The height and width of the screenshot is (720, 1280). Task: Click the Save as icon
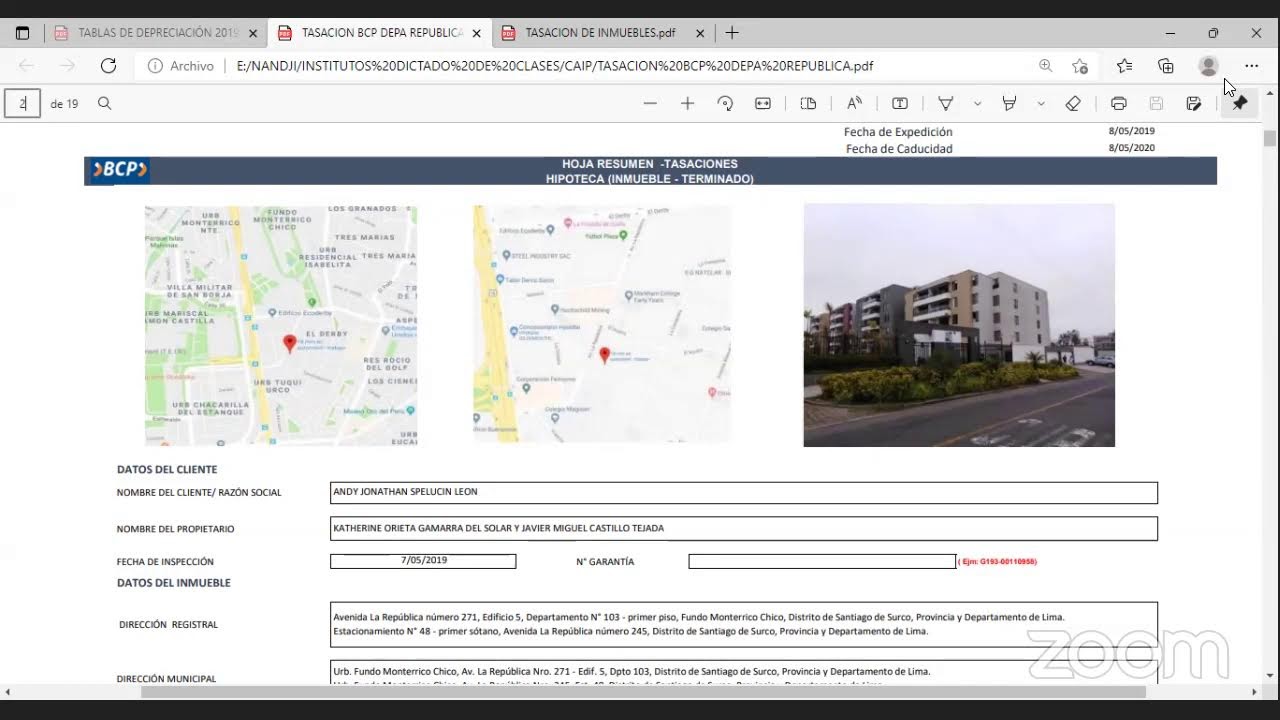click(1194, 103)
